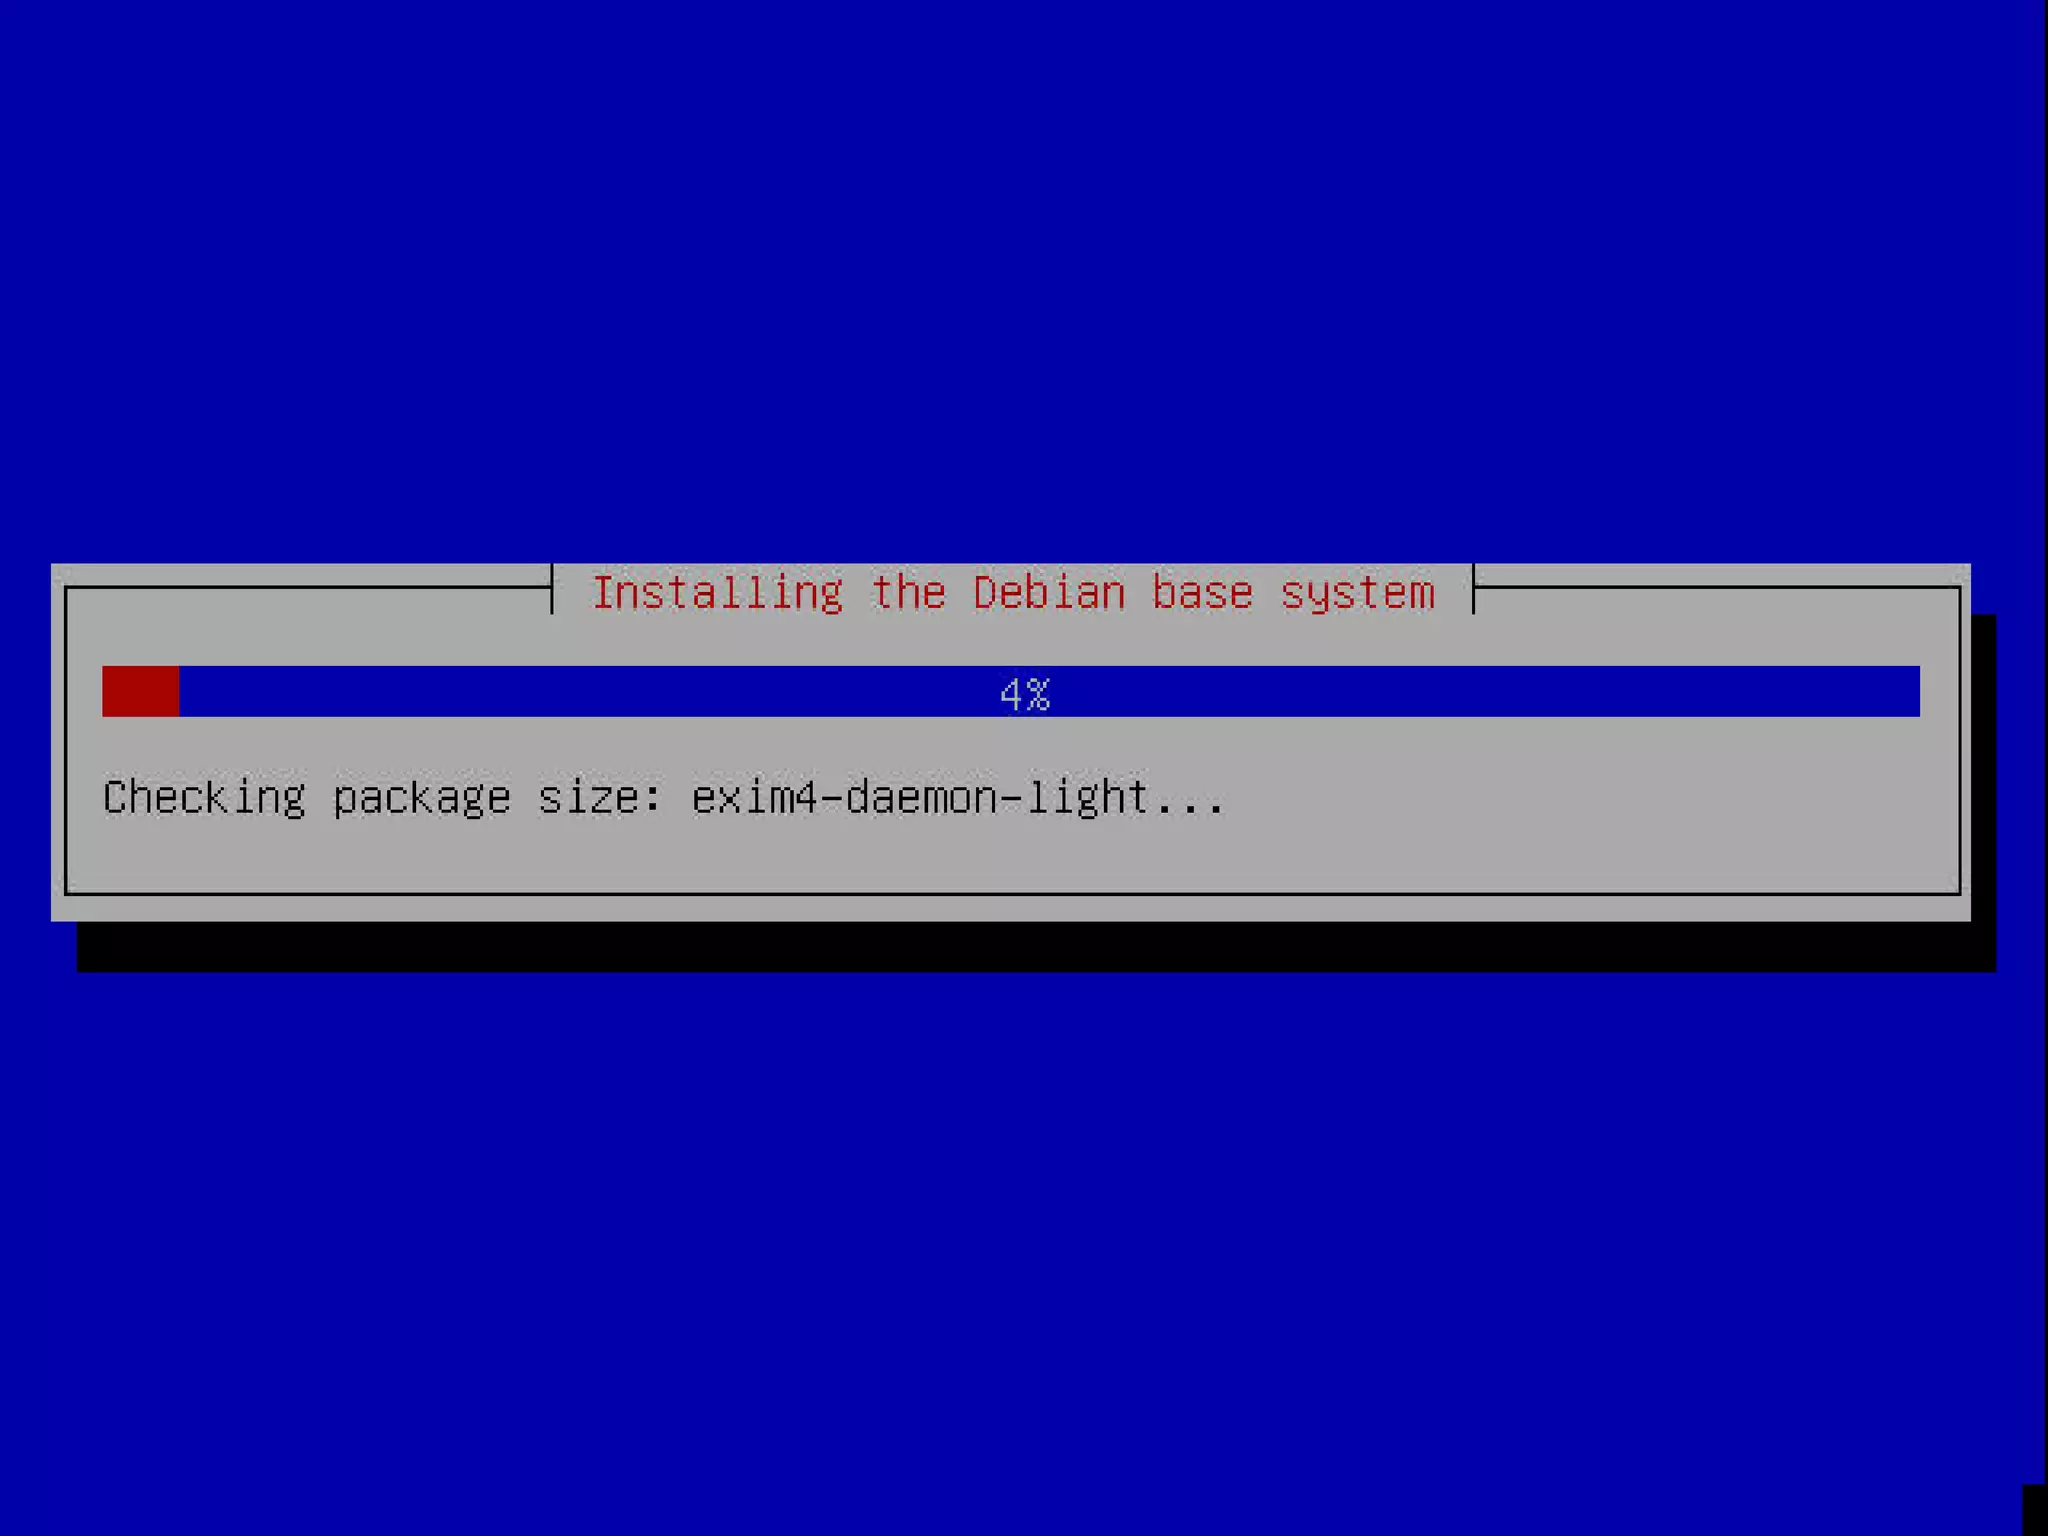
Task: Click the word "Debian" in the title
Action: (1049, 592)
